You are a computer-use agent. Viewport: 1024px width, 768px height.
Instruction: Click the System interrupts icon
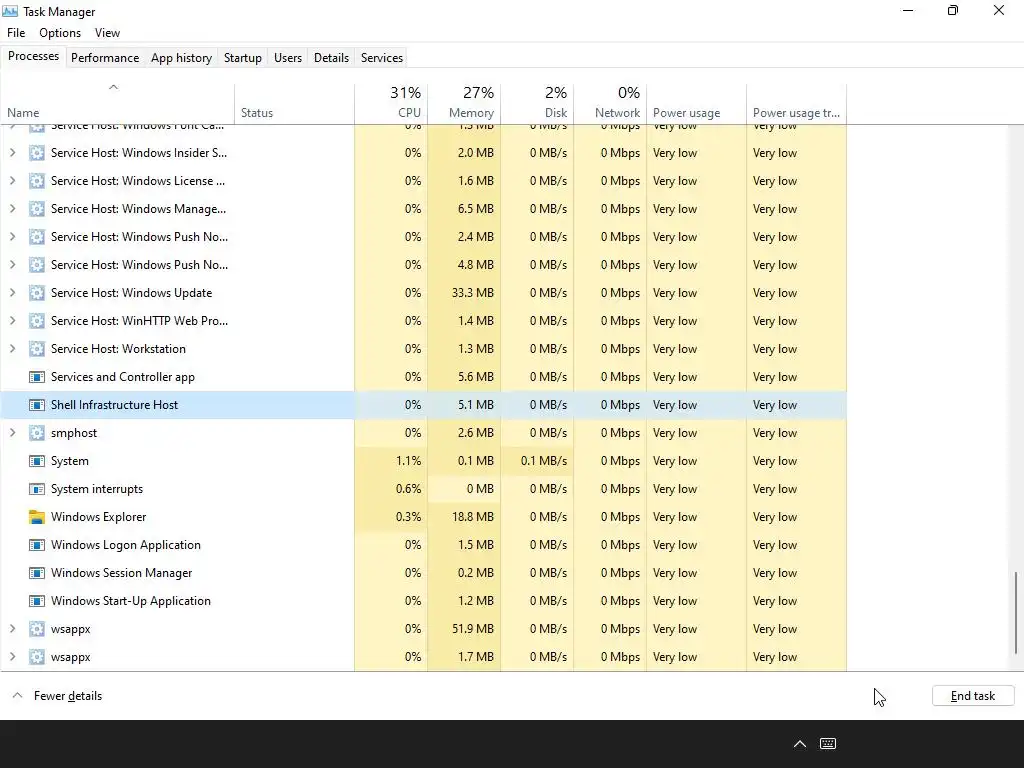click(x=37, y=489)
